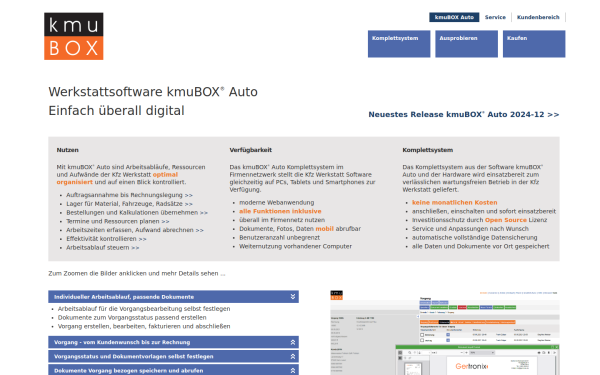Click 'Einfach überall digital' subheadline
600x375 pixels.
(x=116, y=111)
